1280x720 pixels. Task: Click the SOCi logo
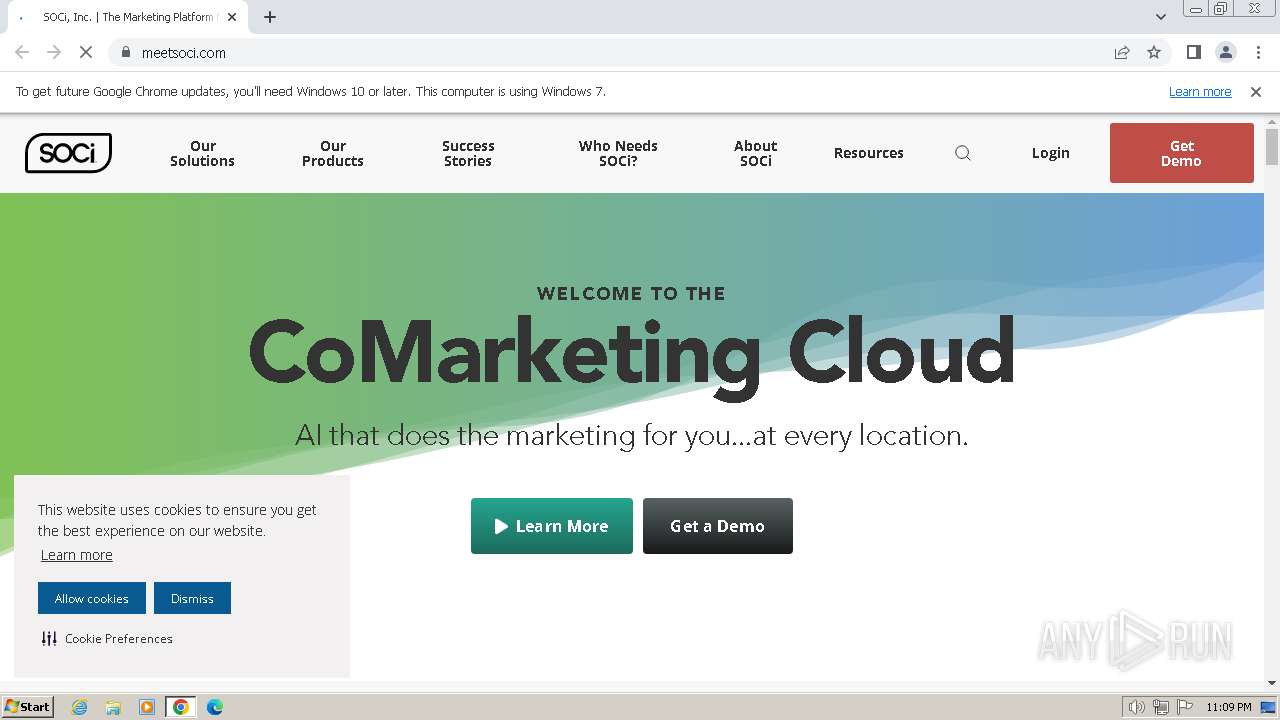68,153
